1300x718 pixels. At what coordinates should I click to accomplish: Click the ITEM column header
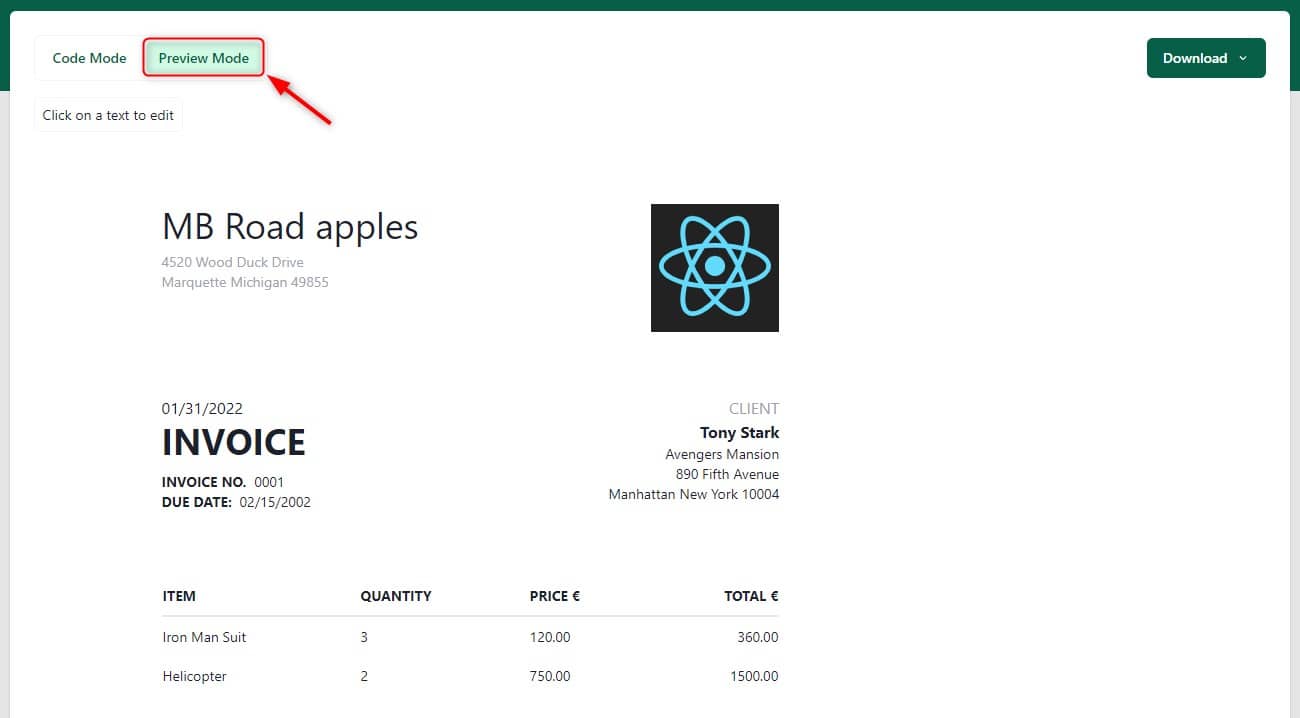(x=179, y=596)
